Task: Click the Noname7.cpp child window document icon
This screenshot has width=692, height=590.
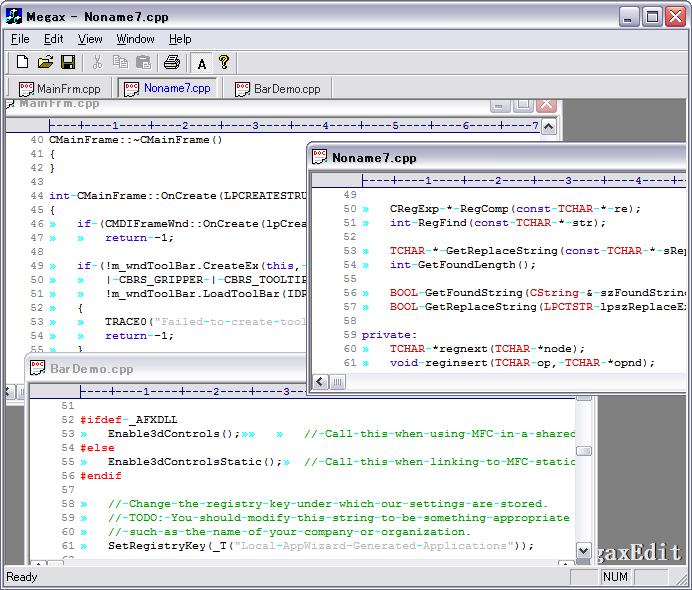Action: tap(319, 157)
